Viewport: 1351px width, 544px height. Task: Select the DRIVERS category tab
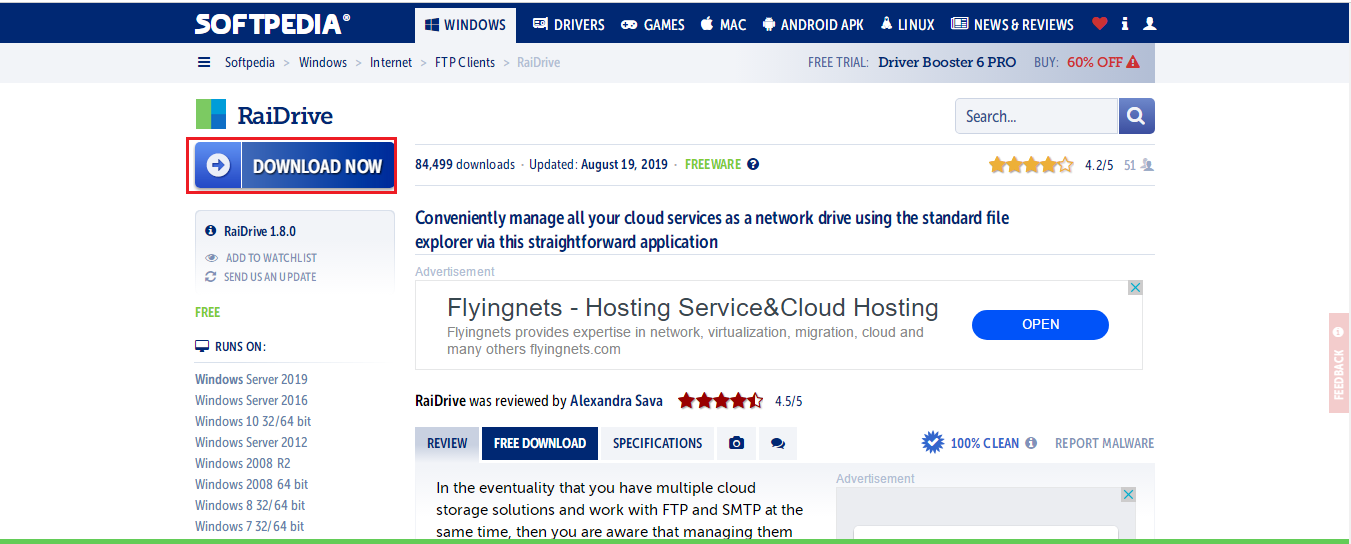click(x=568, y=25)
